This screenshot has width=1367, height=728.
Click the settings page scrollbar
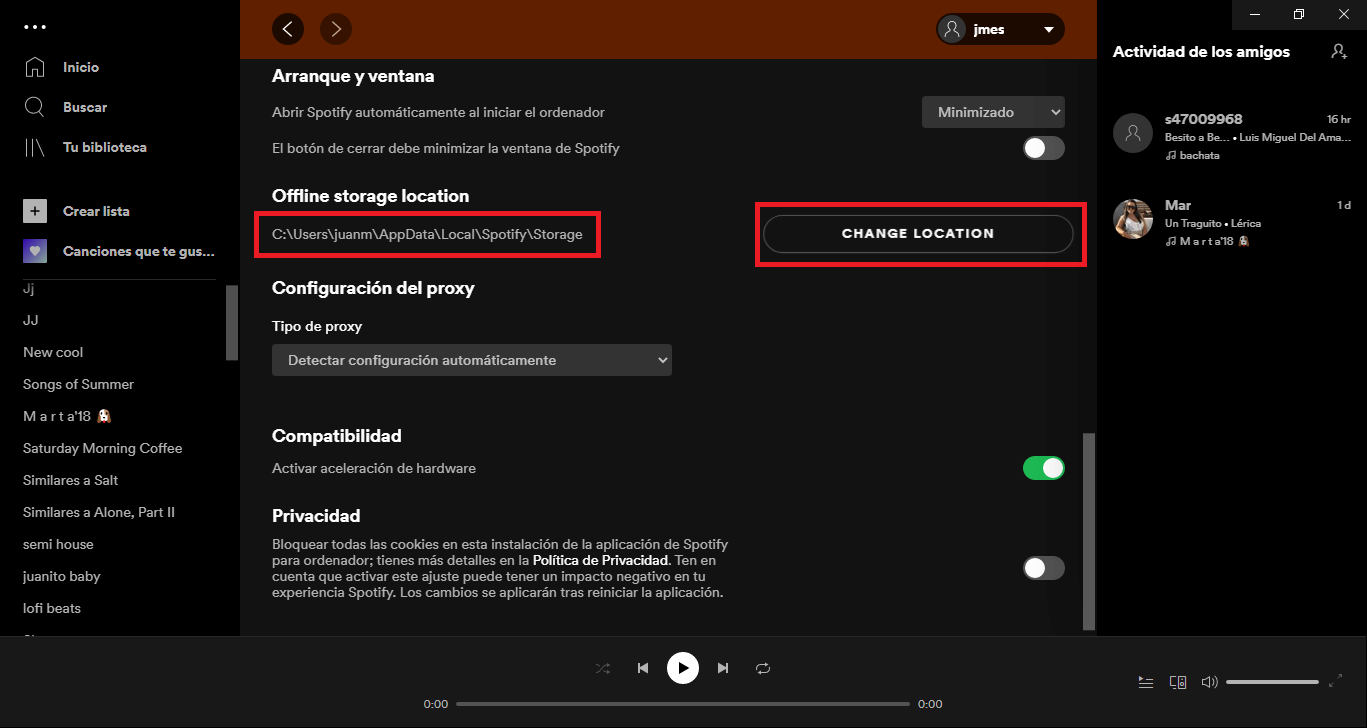1089,530
